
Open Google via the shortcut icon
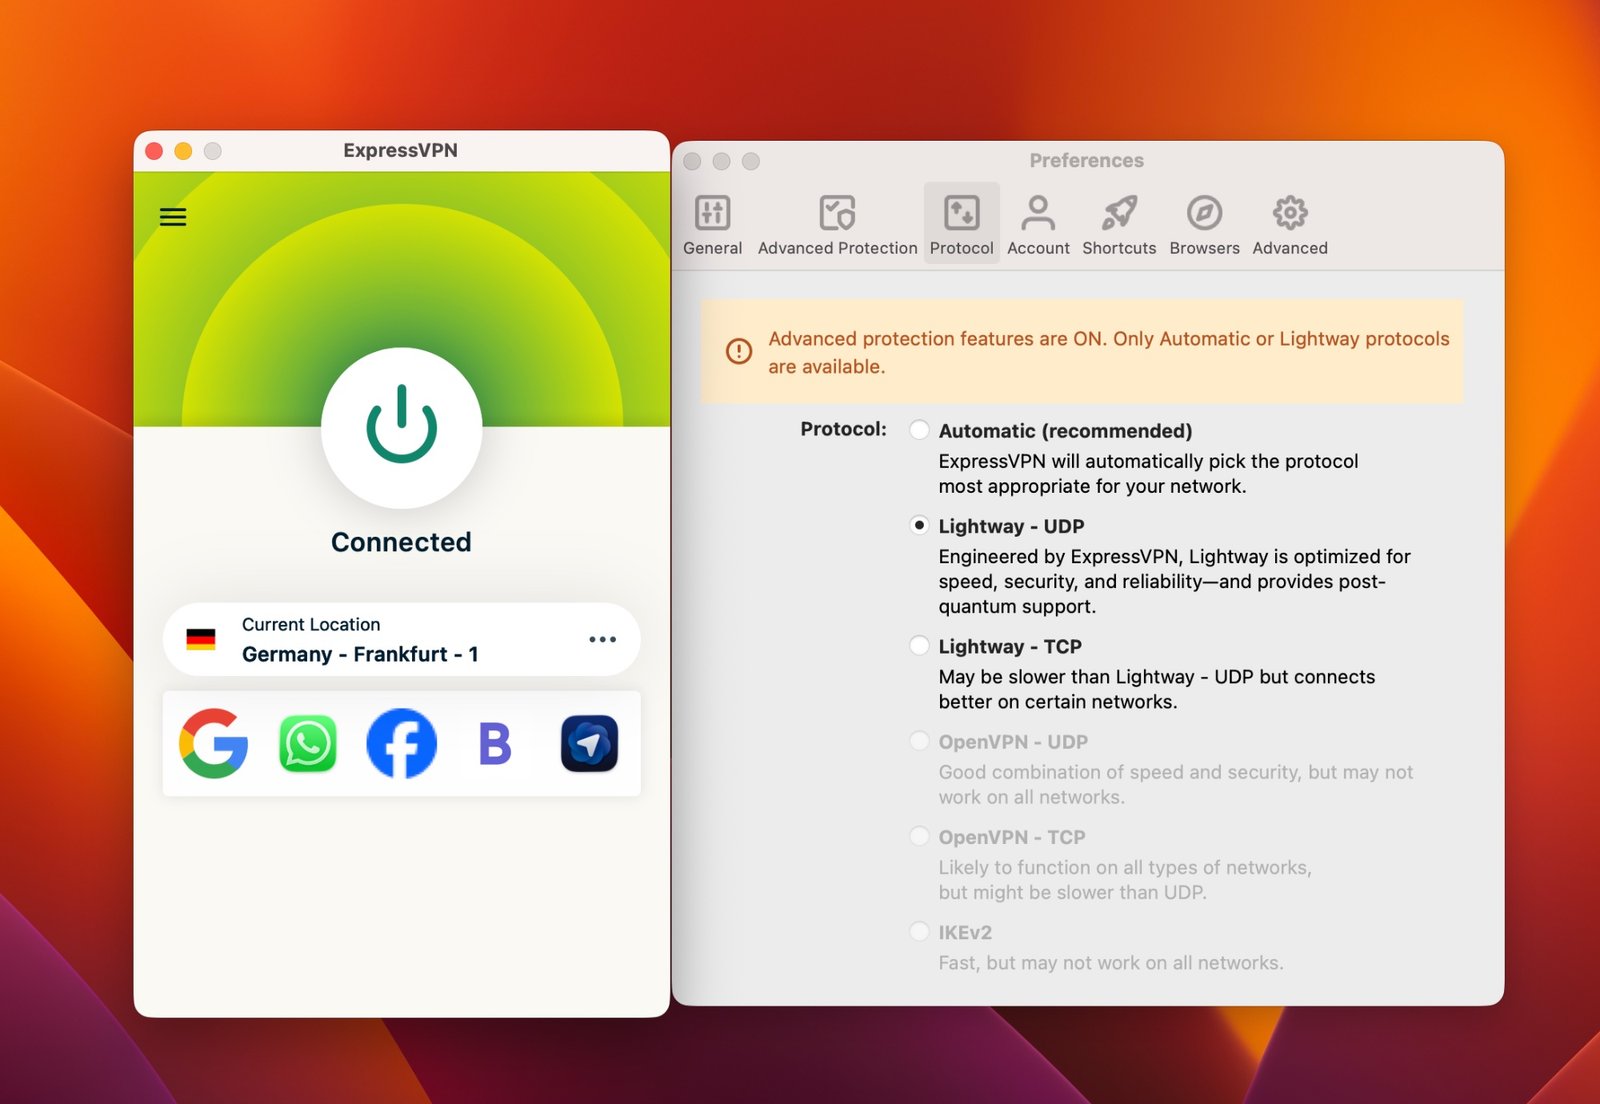tap(212, 743)
